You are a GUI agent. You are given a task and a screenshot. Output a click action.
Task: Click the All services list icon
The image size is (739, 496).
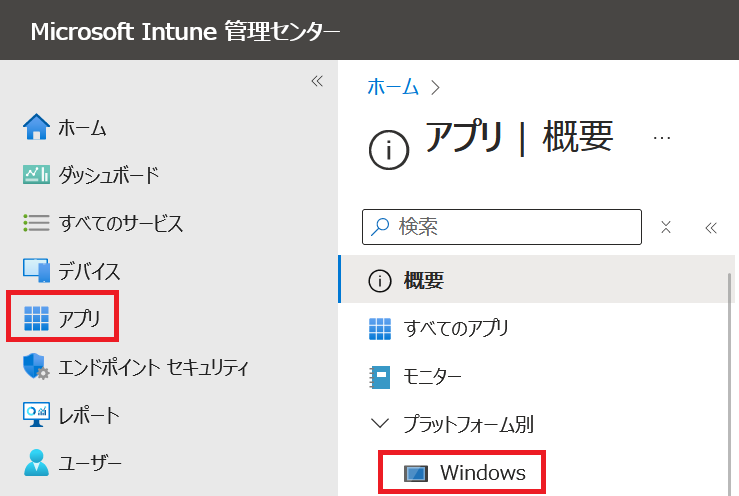tap(36, 223)
